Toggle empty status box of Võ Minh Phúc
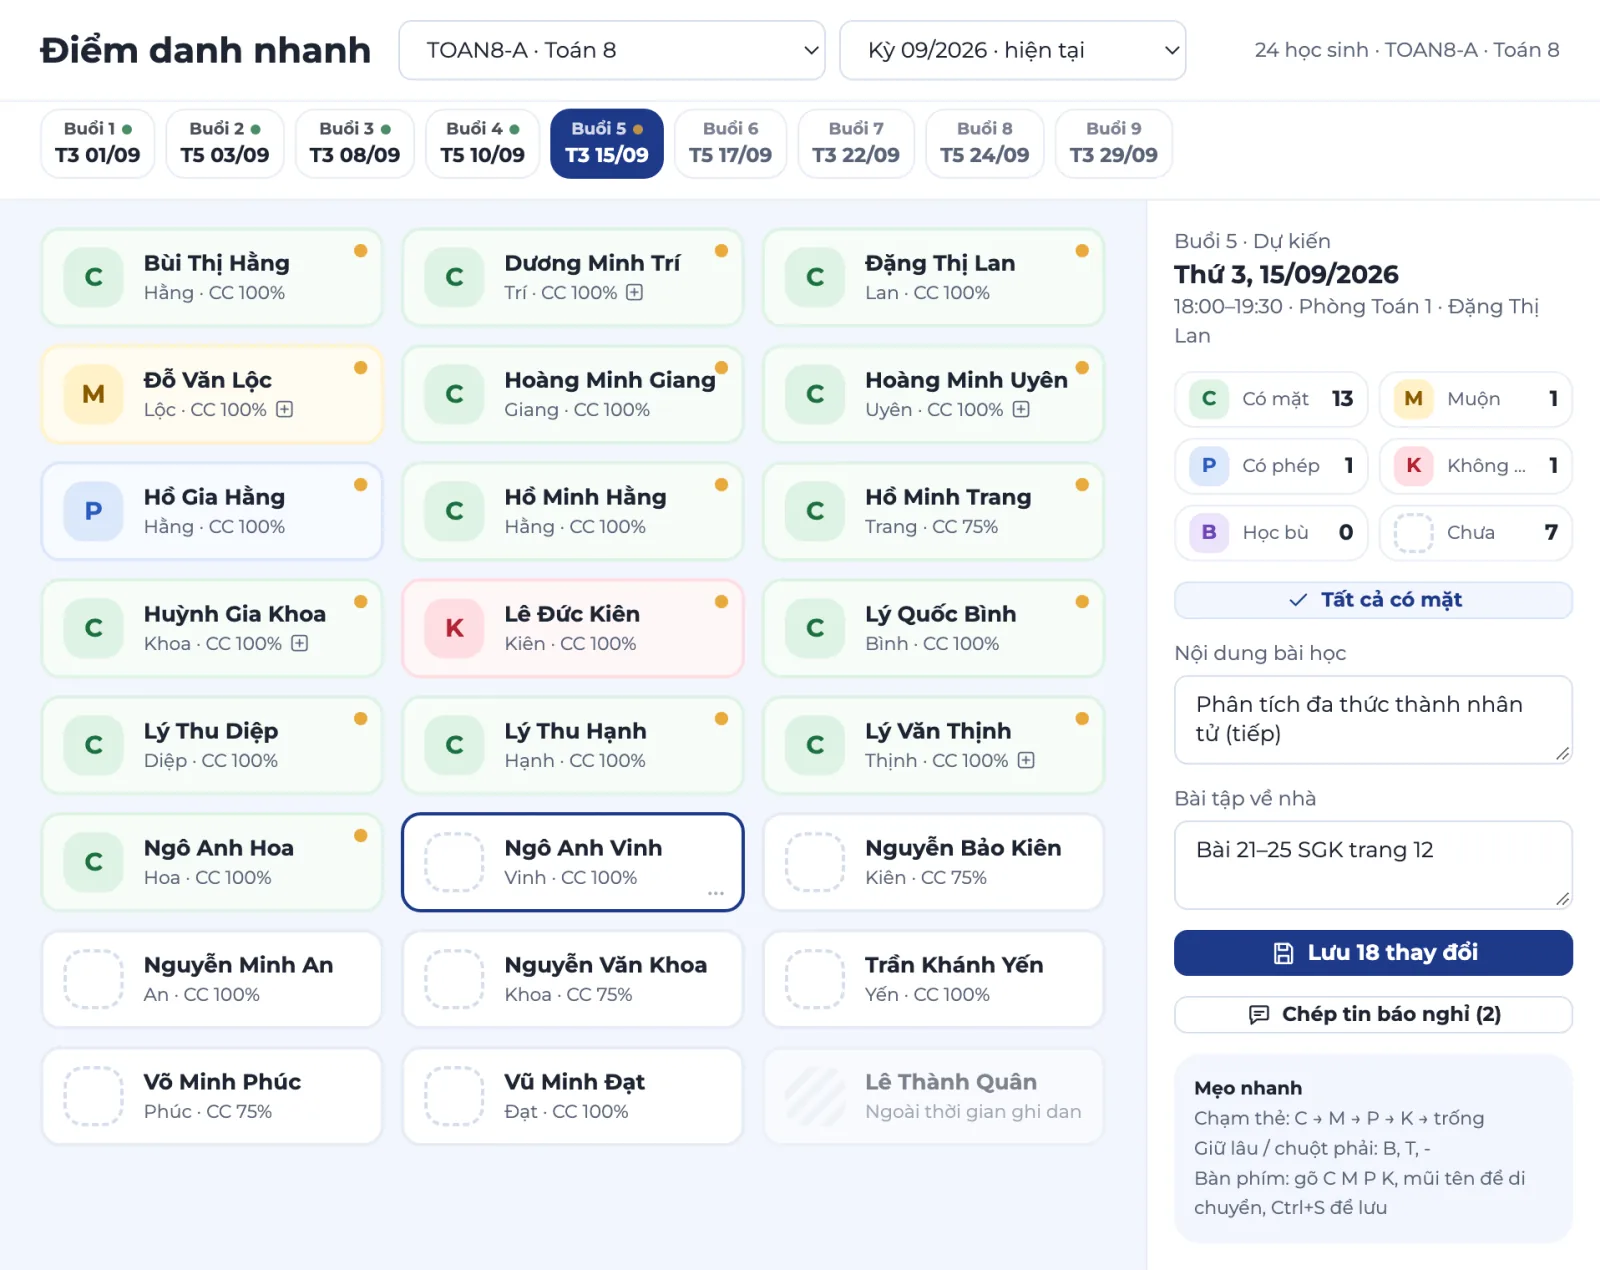1600x1270 pixels. [x=93, y=1096]
